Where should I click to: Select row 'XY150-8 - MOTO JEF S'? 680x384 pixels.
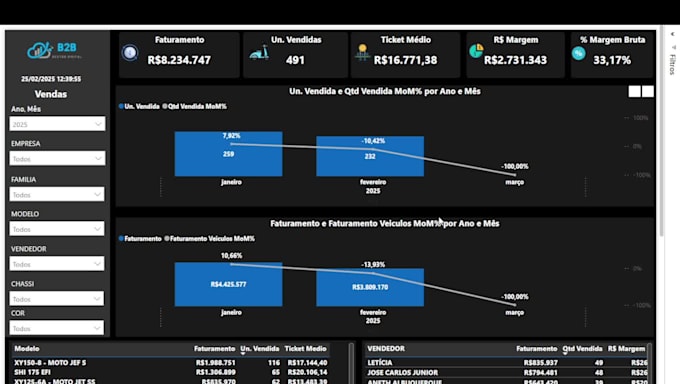[171, 362]
